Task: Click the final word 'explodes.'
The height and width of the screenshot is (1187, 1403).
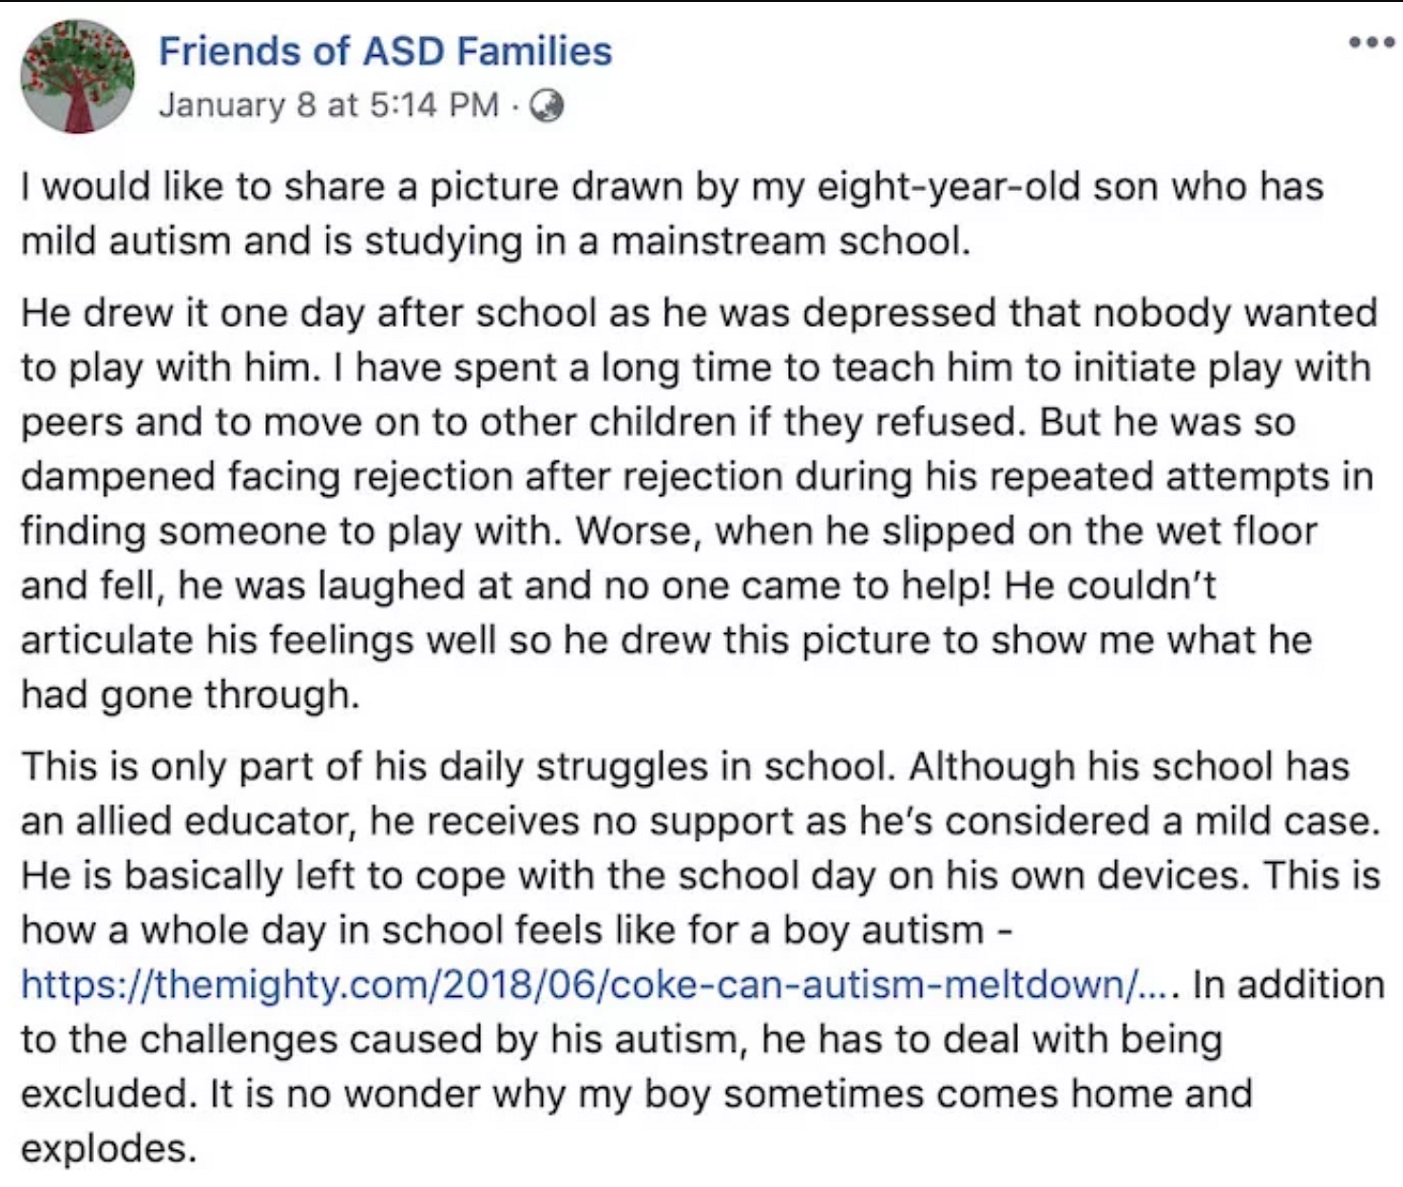Action: [x=109, y=1148]
